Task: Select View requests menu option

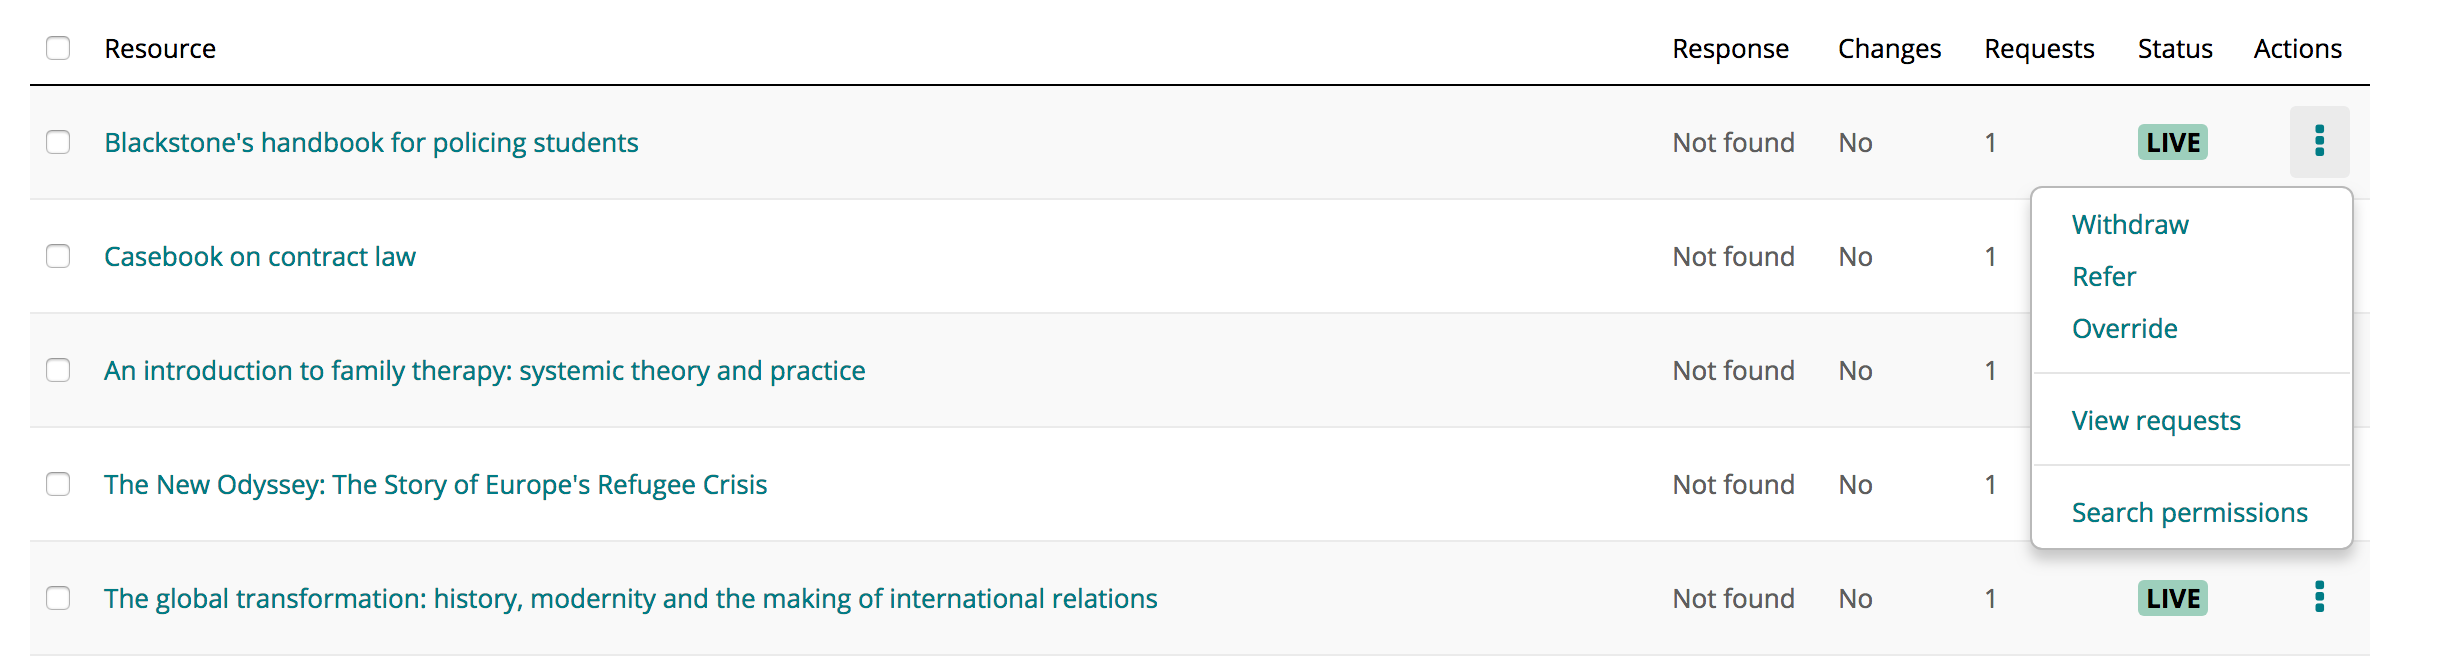Action: [2156, 420]
